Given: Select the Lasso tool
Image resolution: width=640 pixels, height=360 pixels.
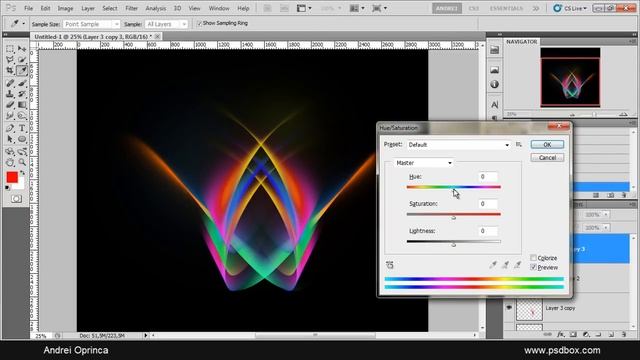Looking at the screenshot, I should pyautogui.click(x=10, y=60).
